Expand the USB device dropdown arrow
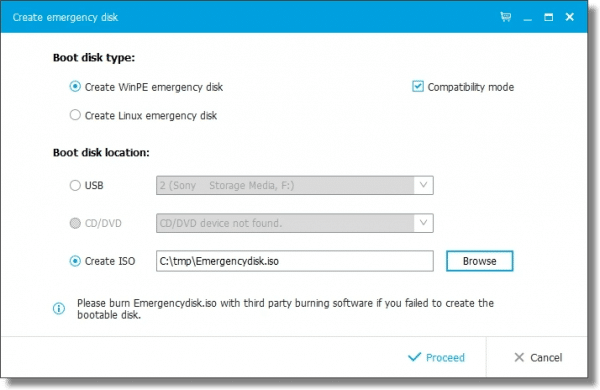This screenshot has height=390, width=600. (x=423, y=185)
